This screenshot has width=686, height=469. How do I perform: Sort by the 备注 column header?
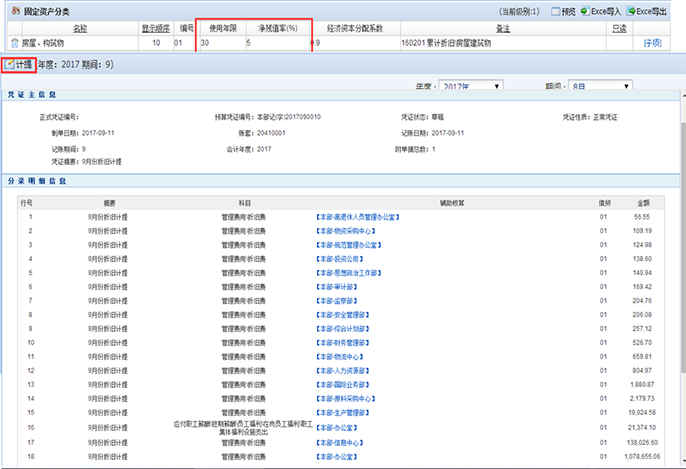coord(503,28)
